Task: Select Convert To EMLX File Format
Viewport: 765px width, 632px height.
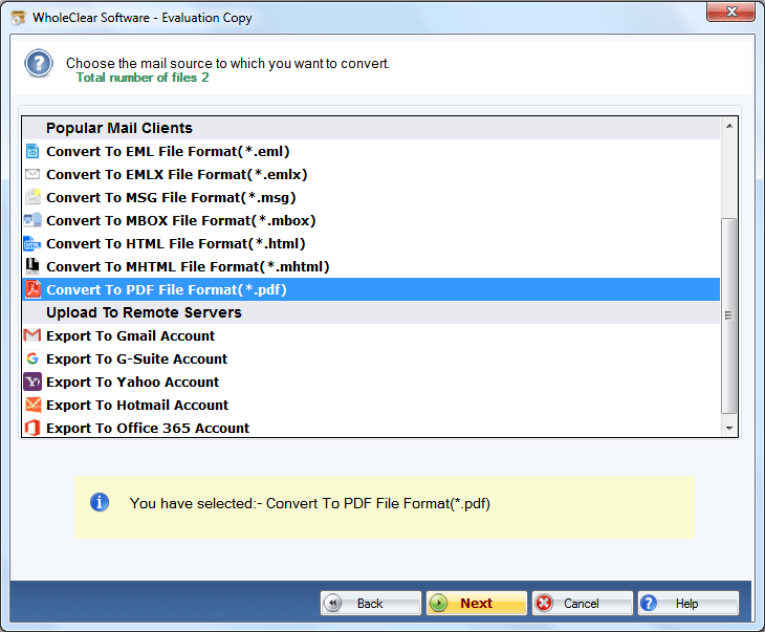Action: pos(371,174)
